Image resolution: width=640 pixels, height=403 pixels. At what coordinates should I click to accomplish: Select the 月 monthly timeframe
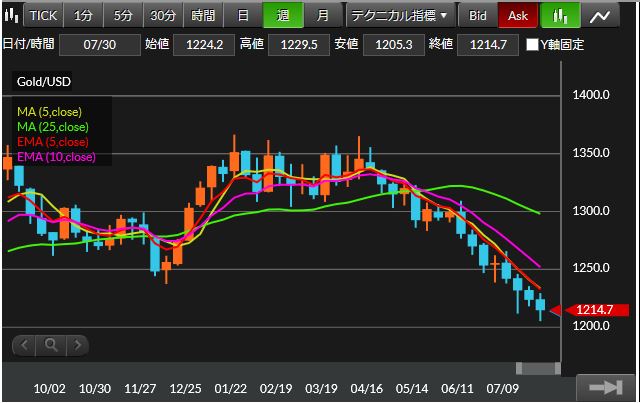click(x=323, y=16)
